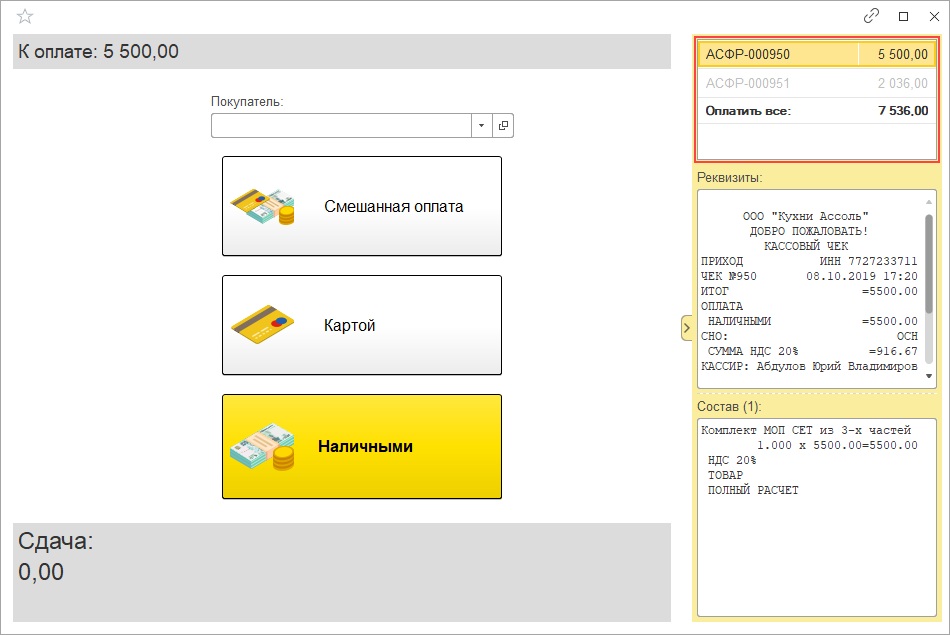Pay by card with Картой button
950x635 pixels.
362,325
